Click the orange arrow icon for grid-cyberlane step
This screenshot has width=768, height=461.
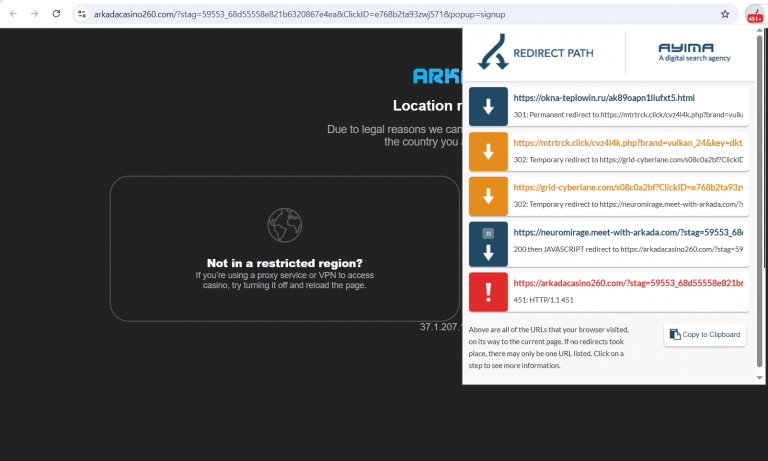pos(488,196)
